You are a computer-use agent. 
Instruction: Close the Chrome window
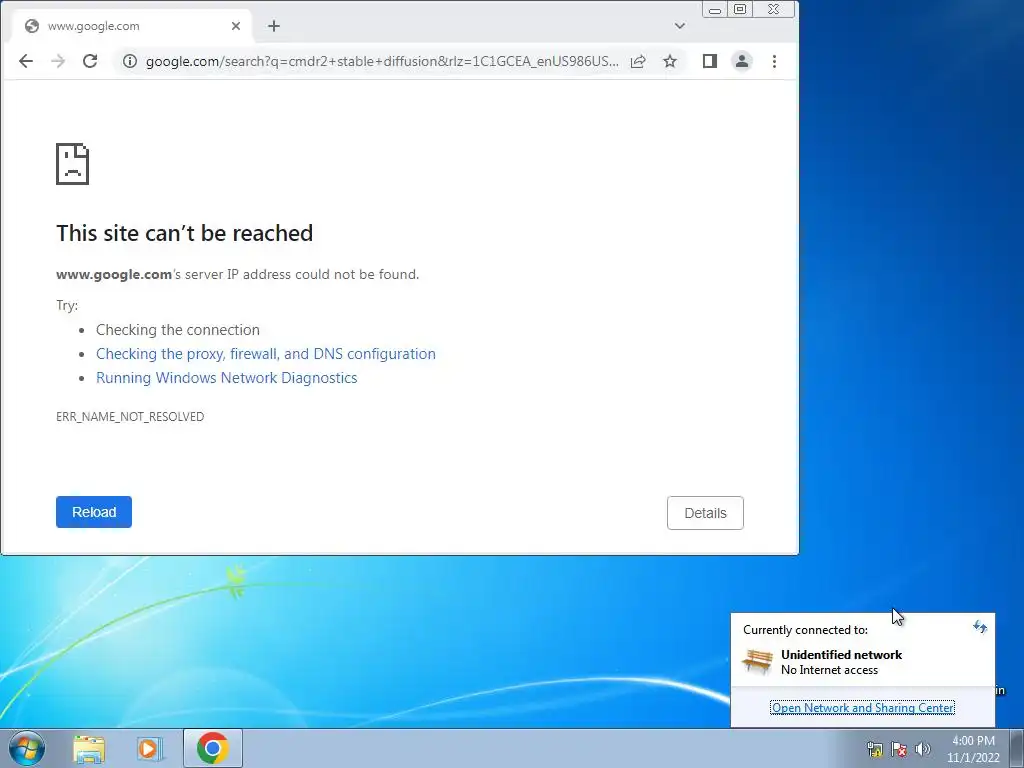(x=773, y=10)
